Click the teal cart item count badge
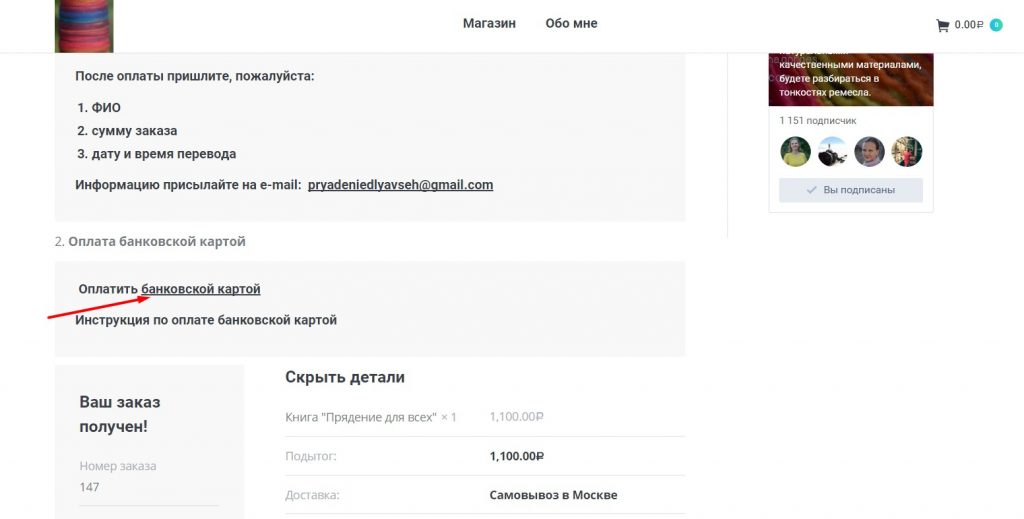The image size is (1024, 519). pyautogui.click(x=996, y=25)
